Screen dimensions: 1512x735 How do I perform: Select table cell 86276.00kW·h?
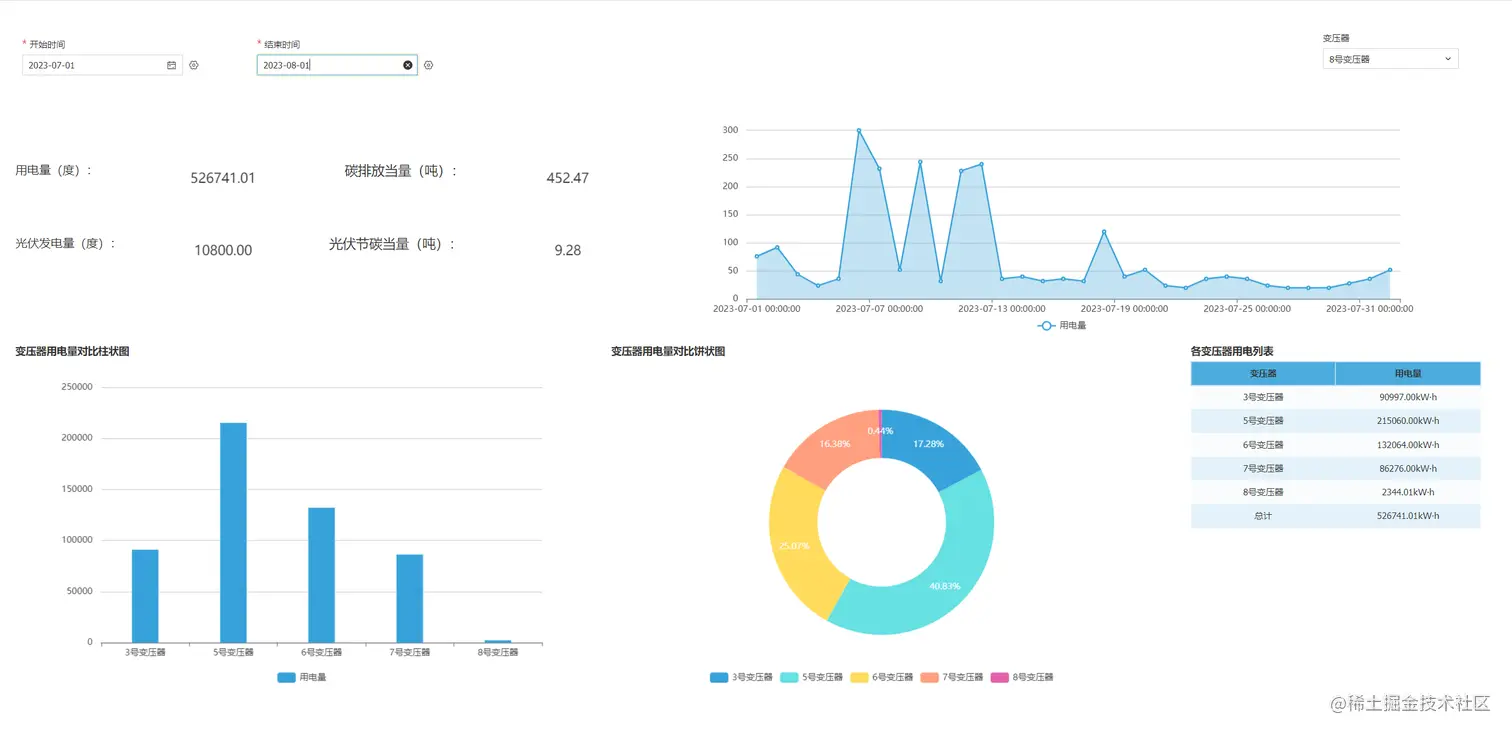click(1408, 468)
